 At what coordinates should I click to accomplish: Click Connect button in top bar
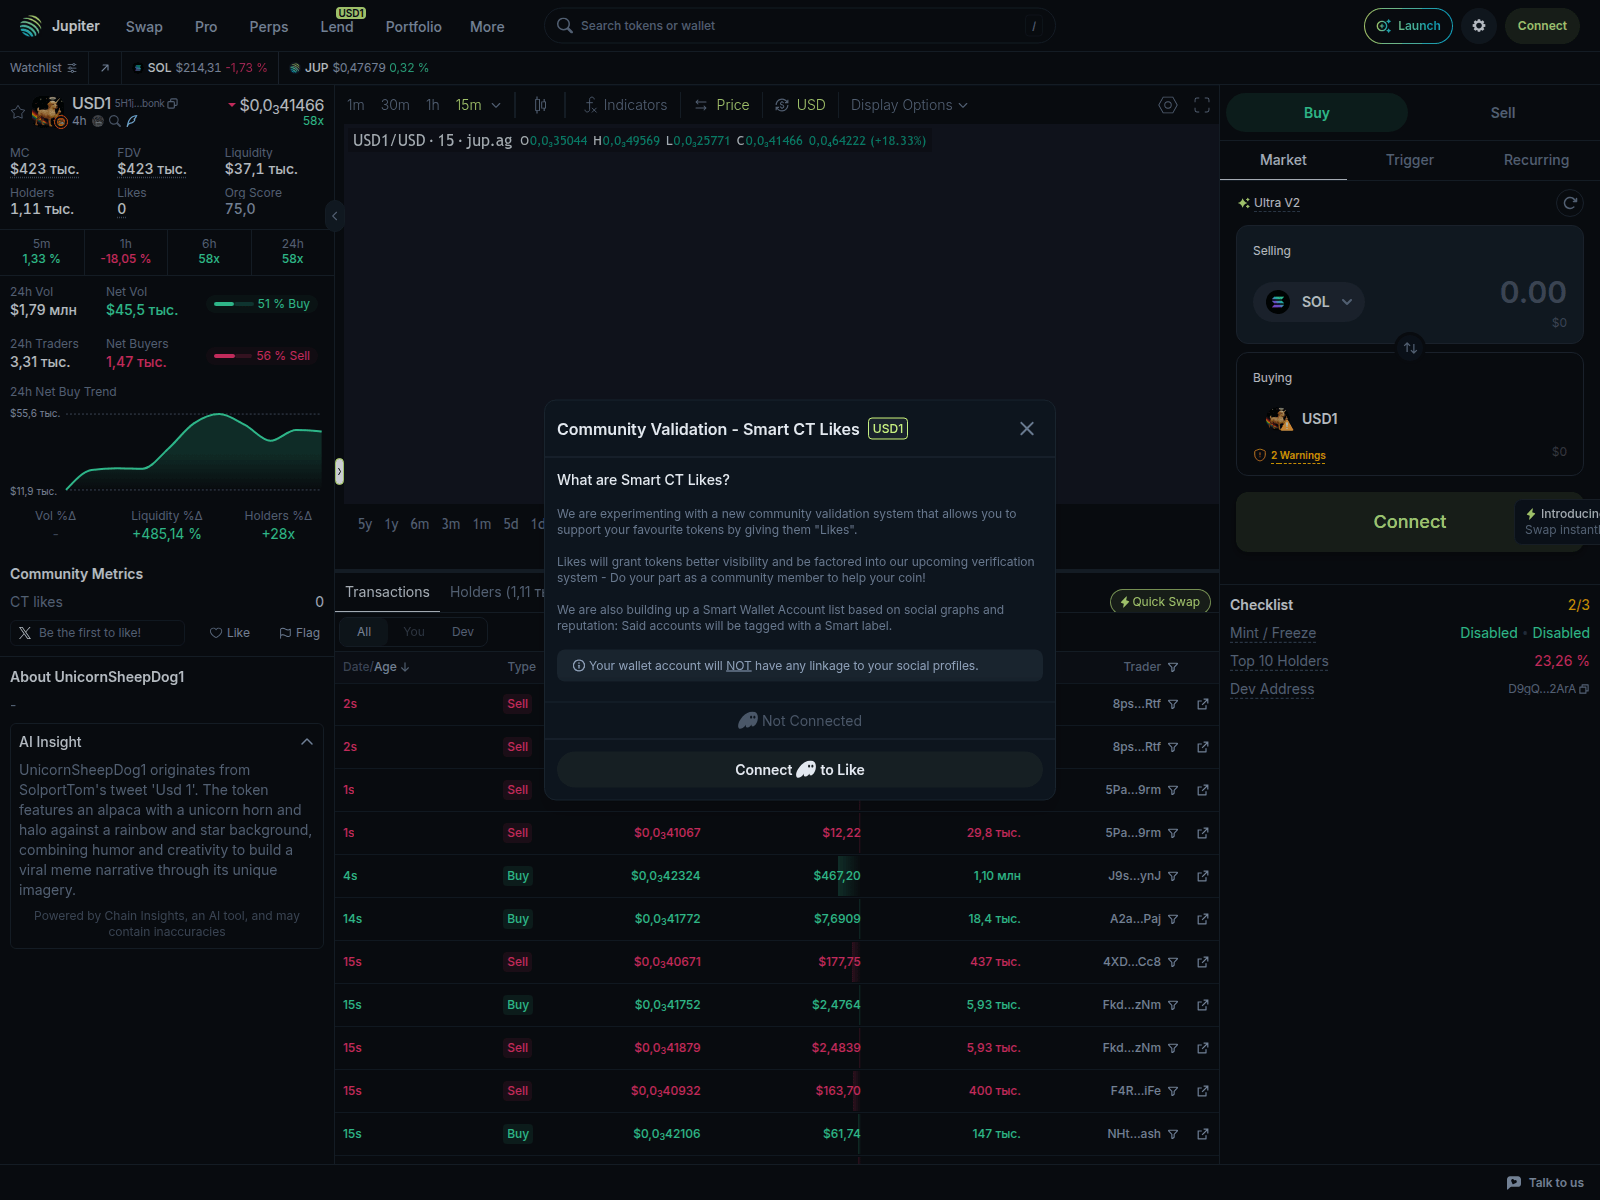point(1542,26)
